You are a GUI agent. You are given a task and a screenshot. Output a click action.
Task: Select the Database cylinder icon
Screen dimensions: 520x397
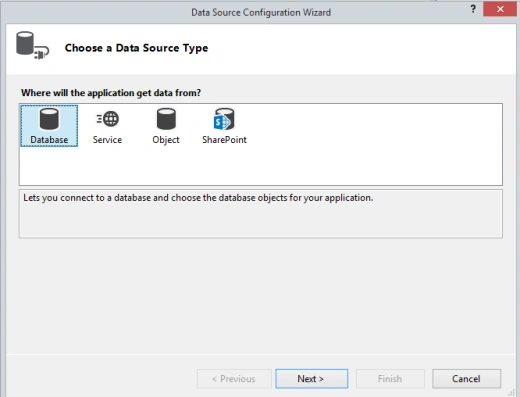(49, 119)
